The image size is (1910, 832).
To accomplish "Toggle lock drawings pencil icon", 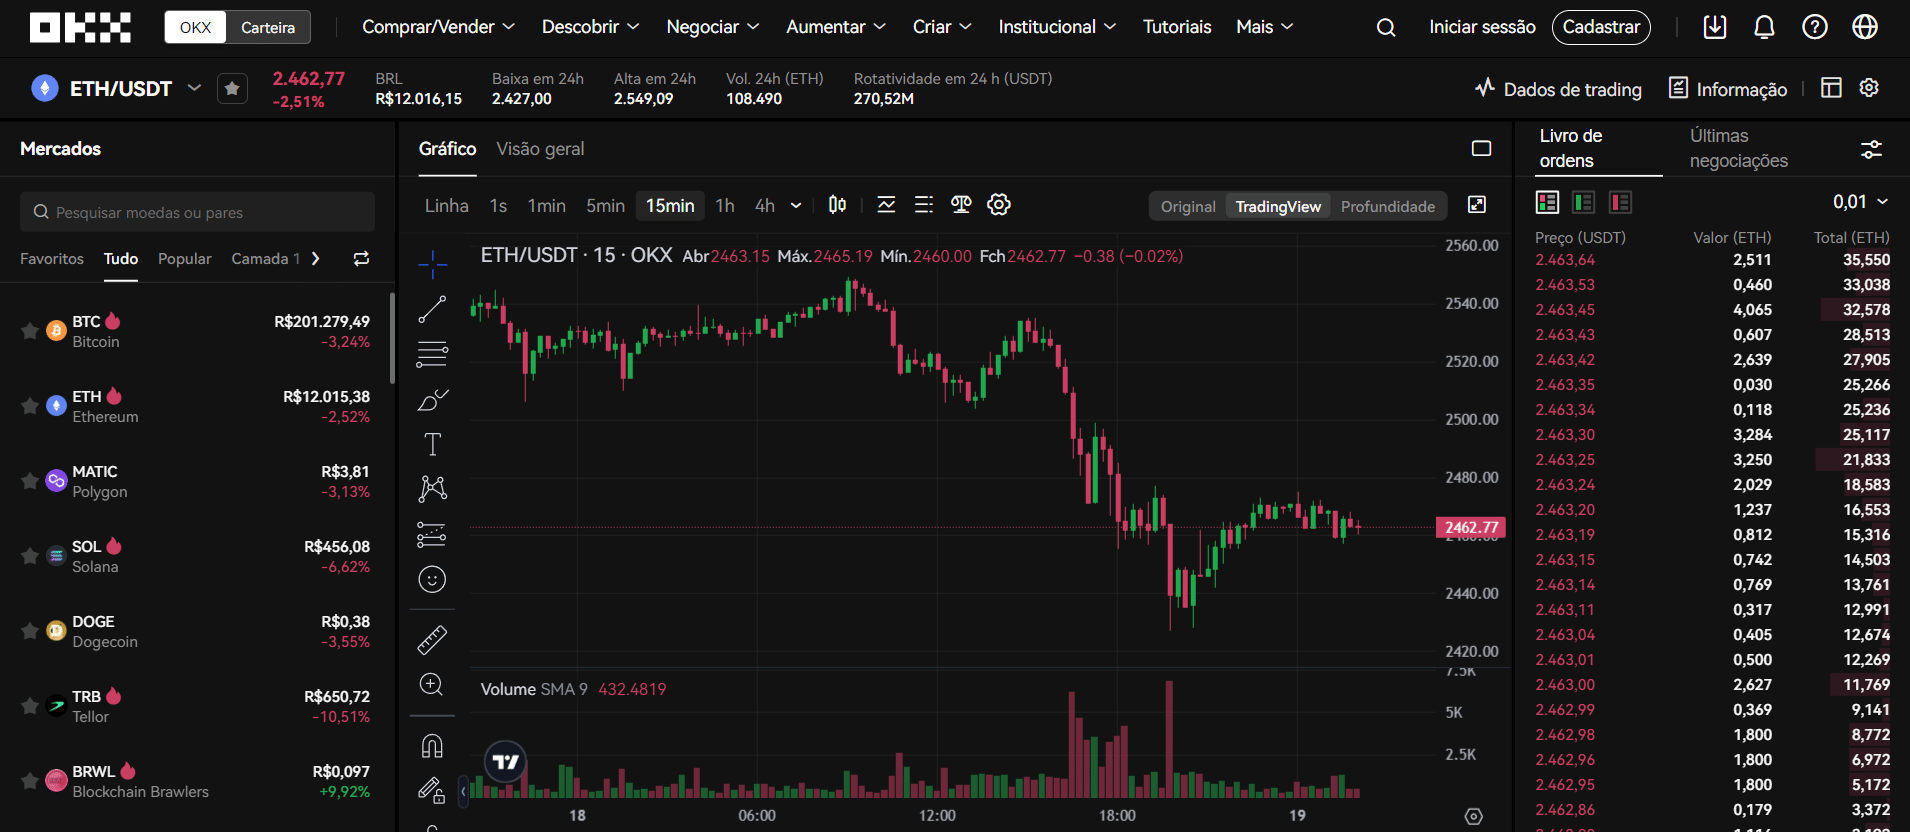I will [432, 791].
